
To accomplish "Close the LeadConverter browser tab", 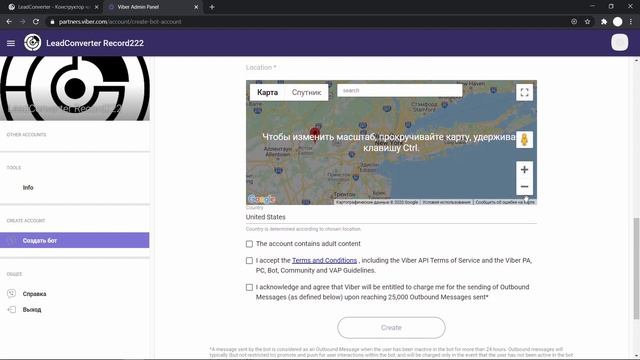I will [x=97, y=7].
